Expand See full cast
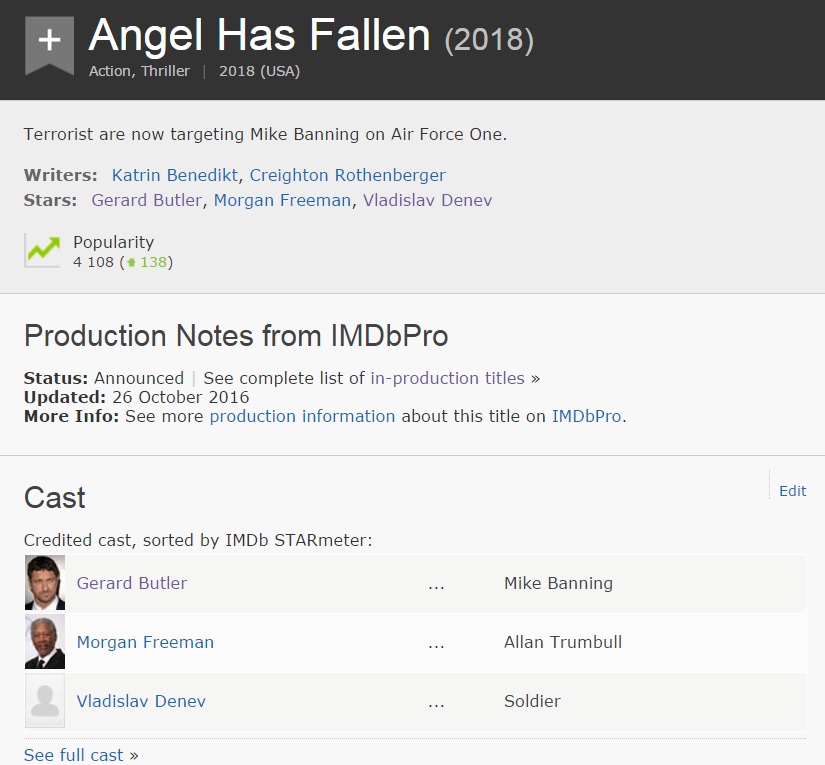Image resolution: width=825 pixels, height=765 pixels. tap(74, 755)
